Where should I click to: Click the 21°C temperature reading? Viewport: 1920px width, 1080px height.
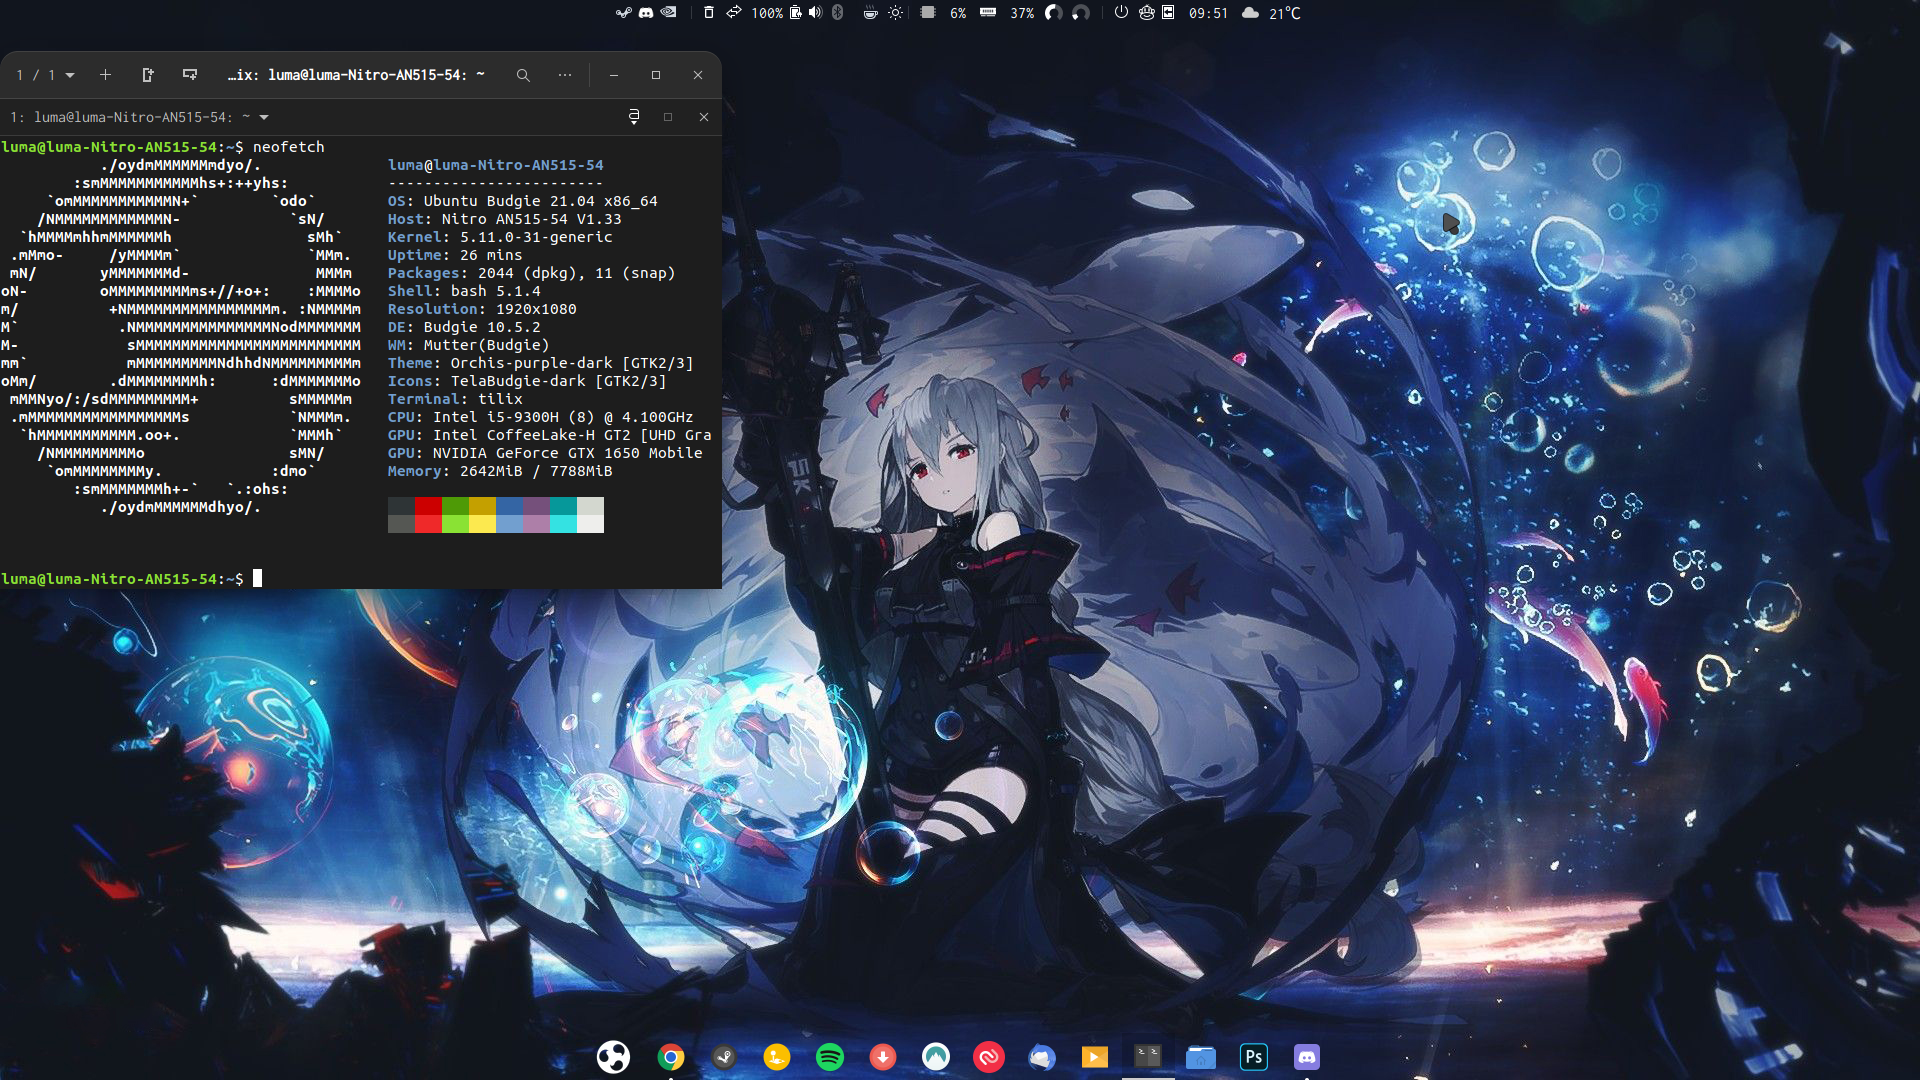[x=1285, y=13]
